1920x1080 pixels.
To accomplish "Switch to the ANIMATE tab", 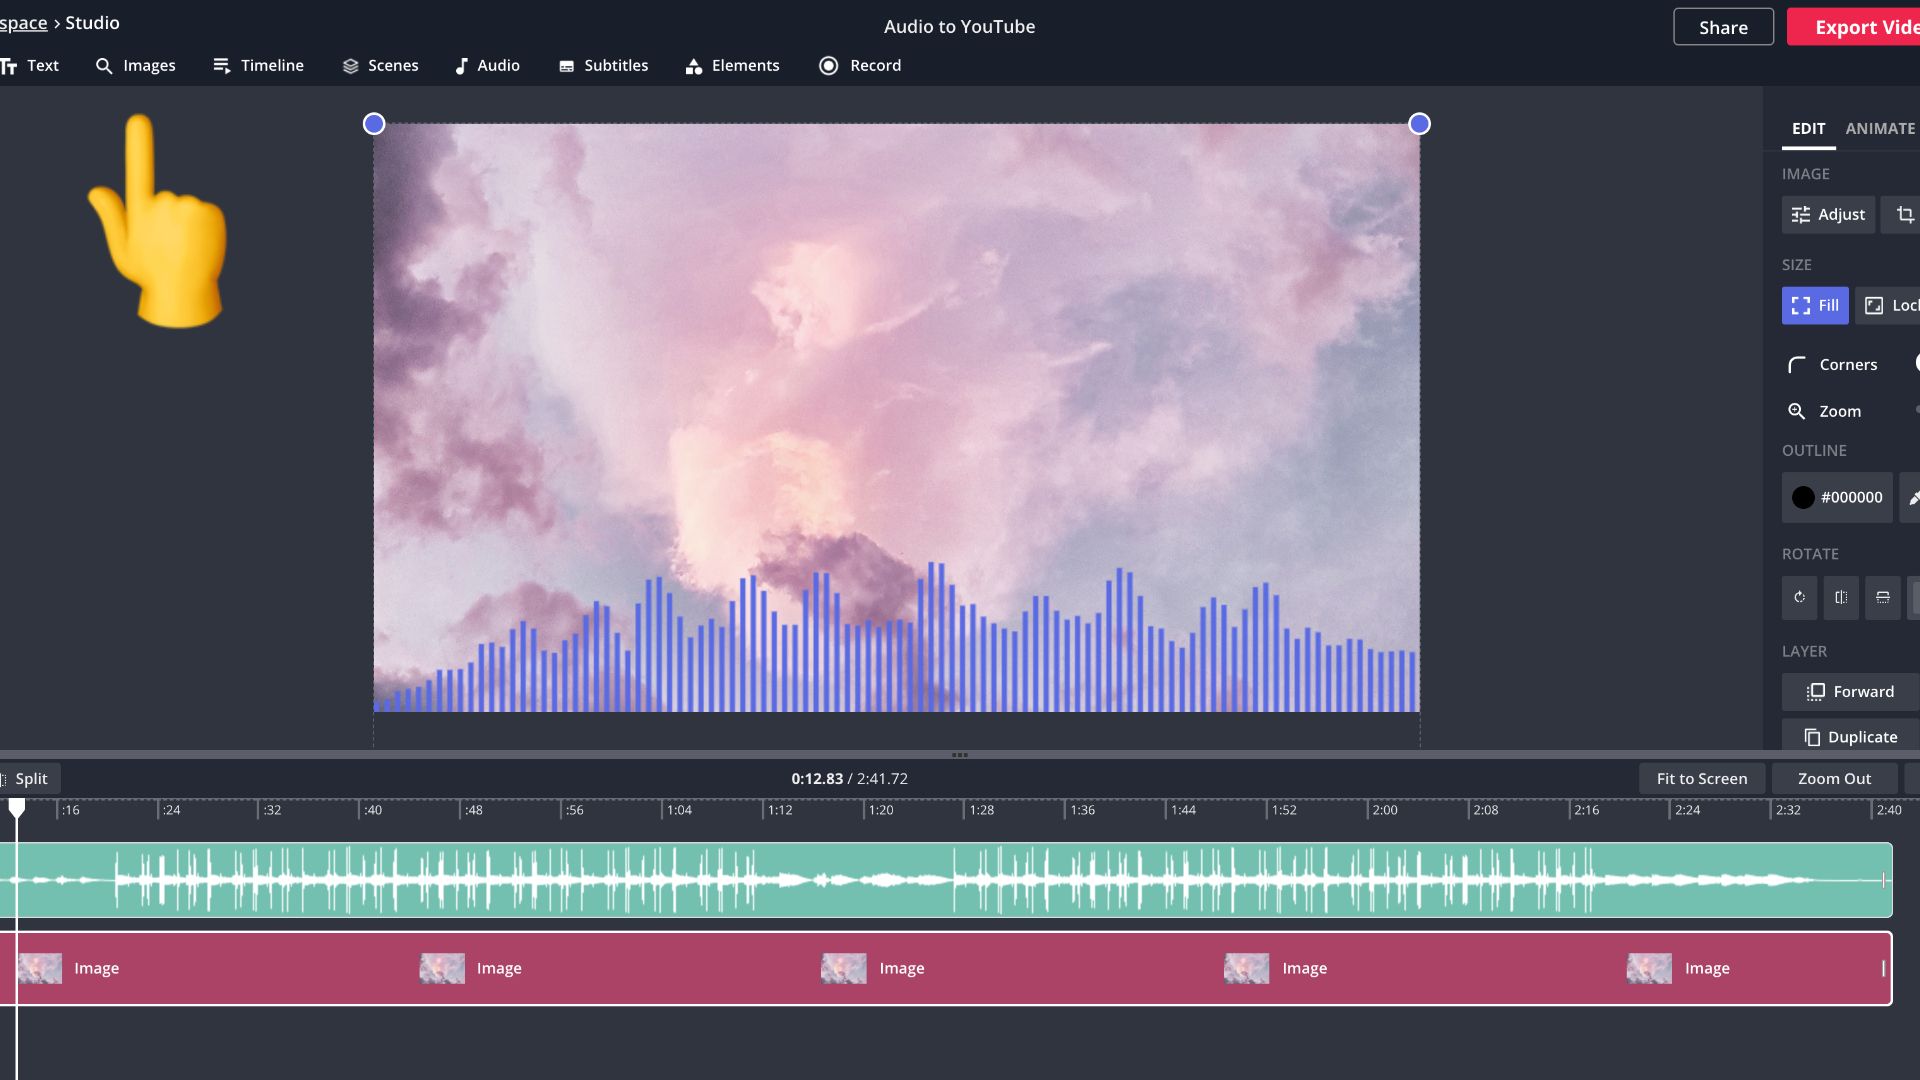I will 1879,129.
